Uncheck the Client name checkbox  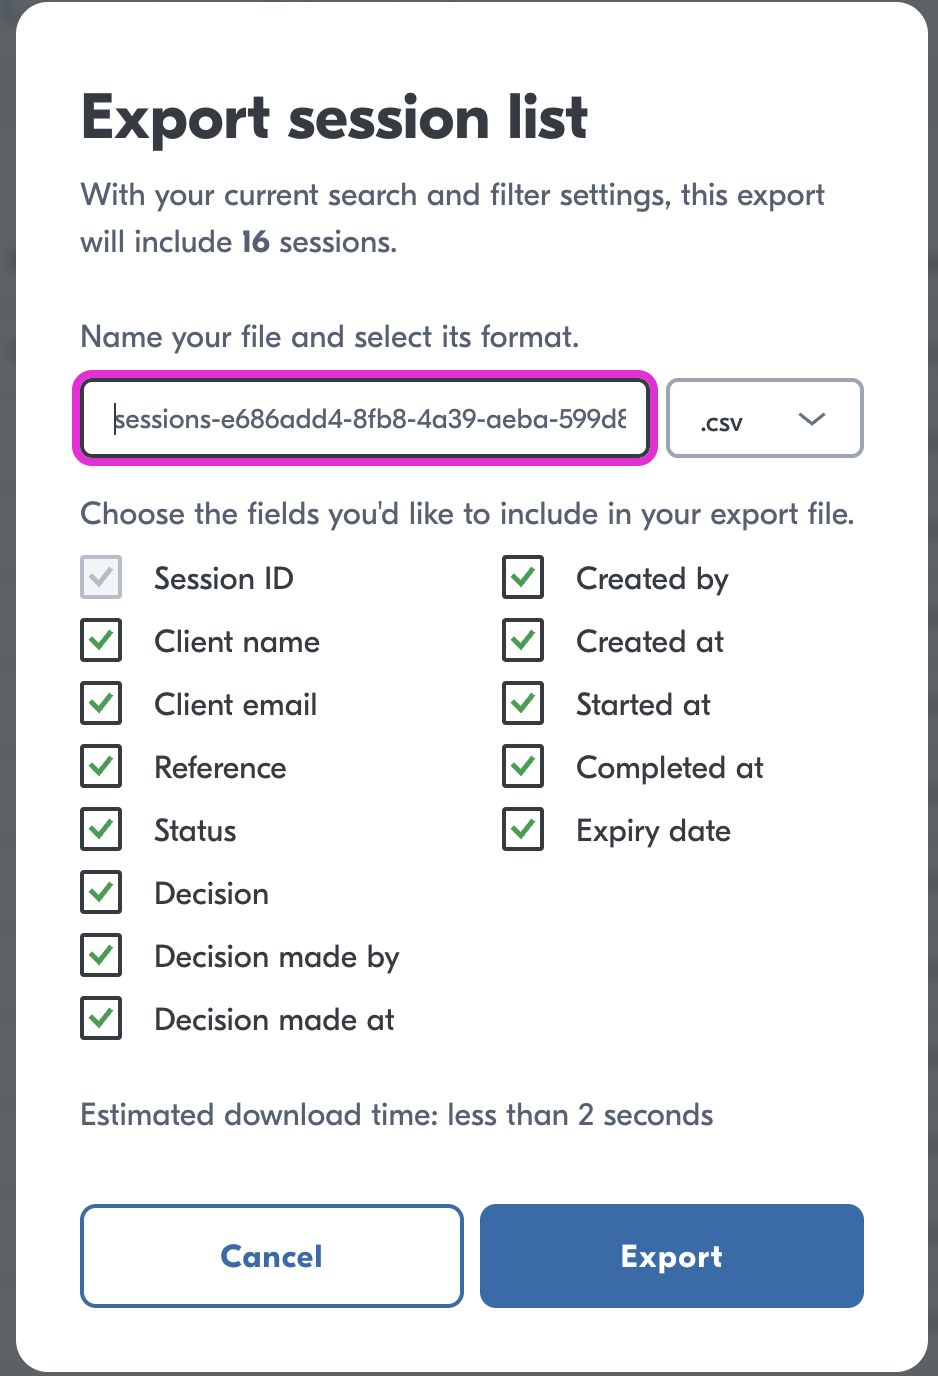point(101,641)
